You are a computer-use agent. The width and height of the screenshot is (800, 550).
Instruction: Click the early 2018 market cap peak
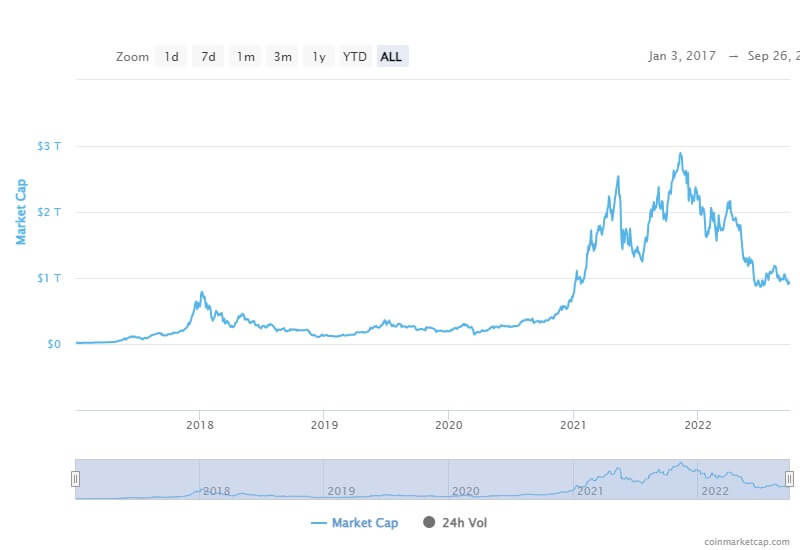click(x=202, y=293)
